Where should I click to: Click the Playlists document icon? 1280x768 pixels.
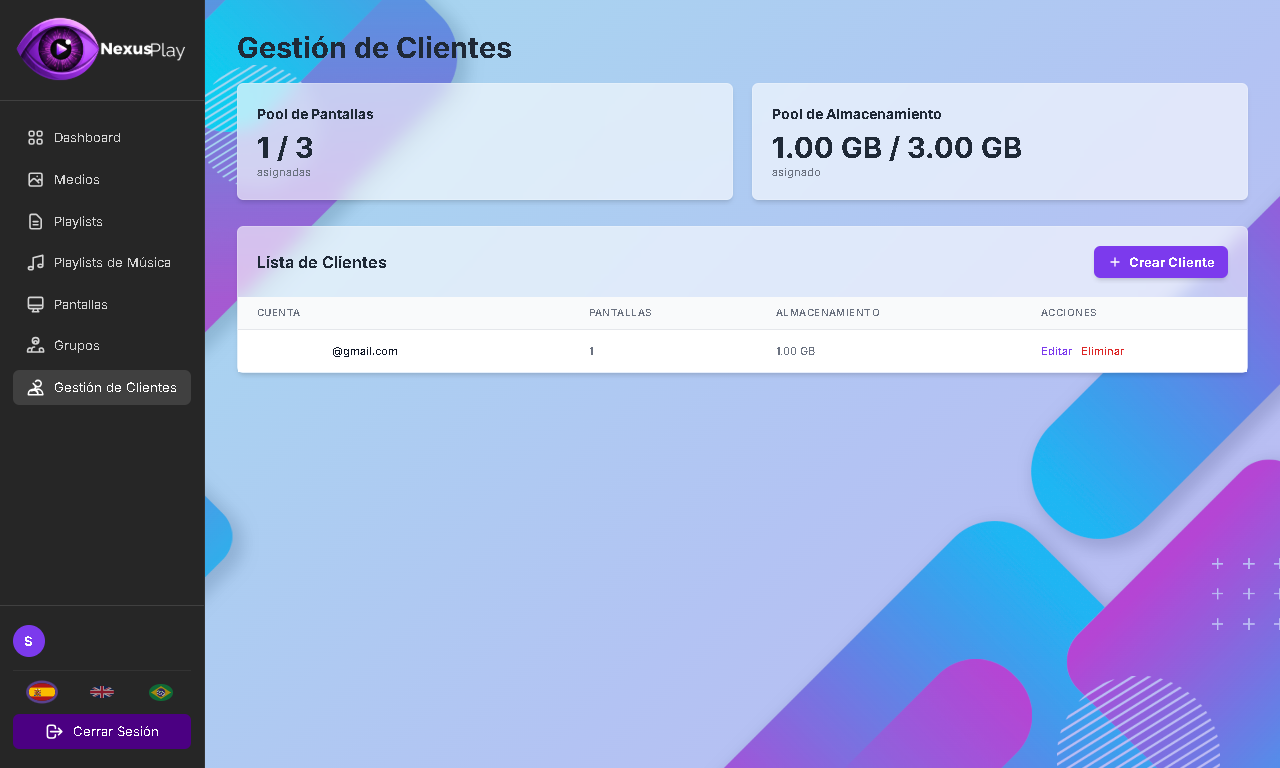tap(35, 221)
